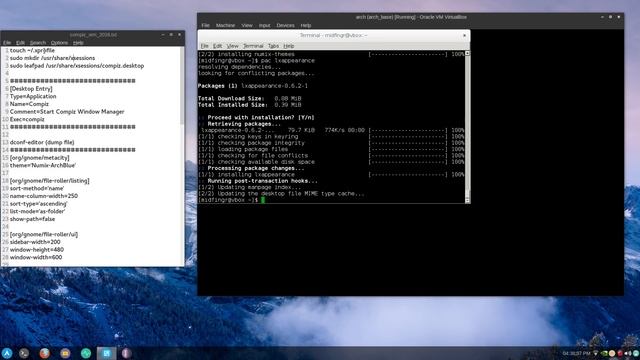Click the '[Desktop Entry]' line in Leafpad
Viewport: 640px width, 360px height.
31,89
